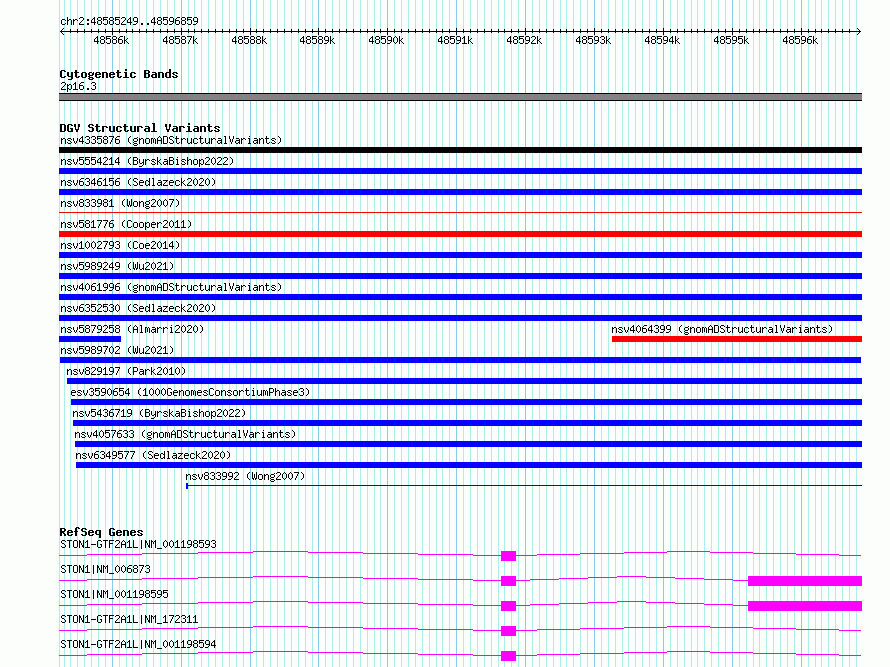The width and height of the screenshot is (890, 667).
Task: Open STON1|NM_001198595 gene label
Action: (114, 594)
